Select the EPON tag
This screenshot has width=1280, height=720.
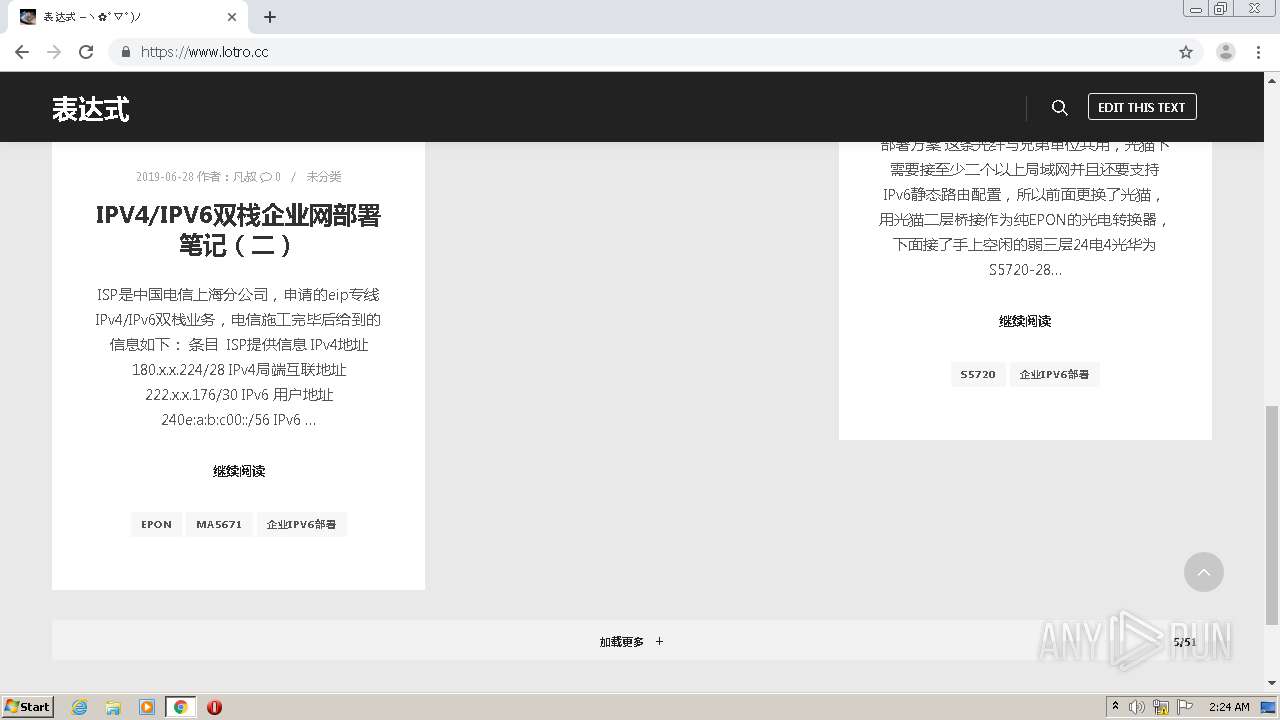(x=156, y=524)
